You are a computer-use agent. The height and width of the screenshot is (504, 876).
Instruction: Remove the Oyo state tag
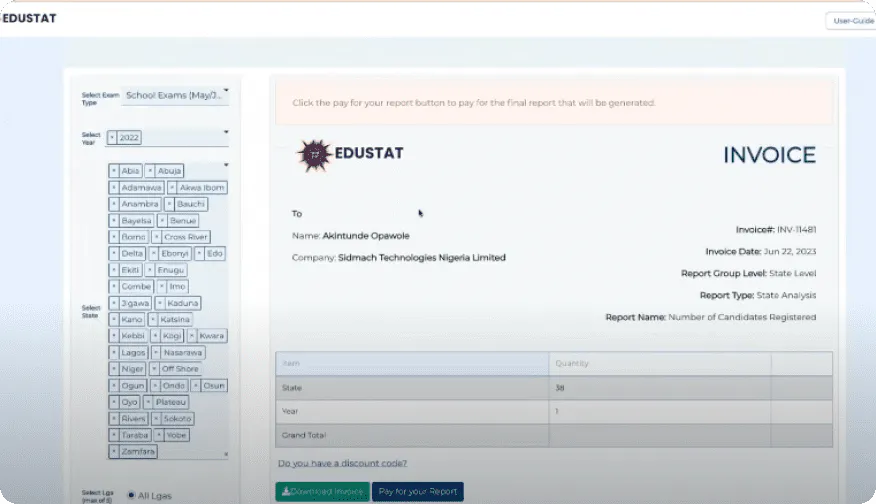pos(114,402)
